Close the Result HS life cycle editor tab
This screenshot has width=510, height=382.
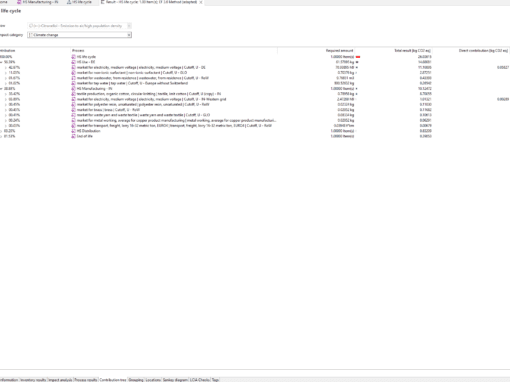click(201, 2)
